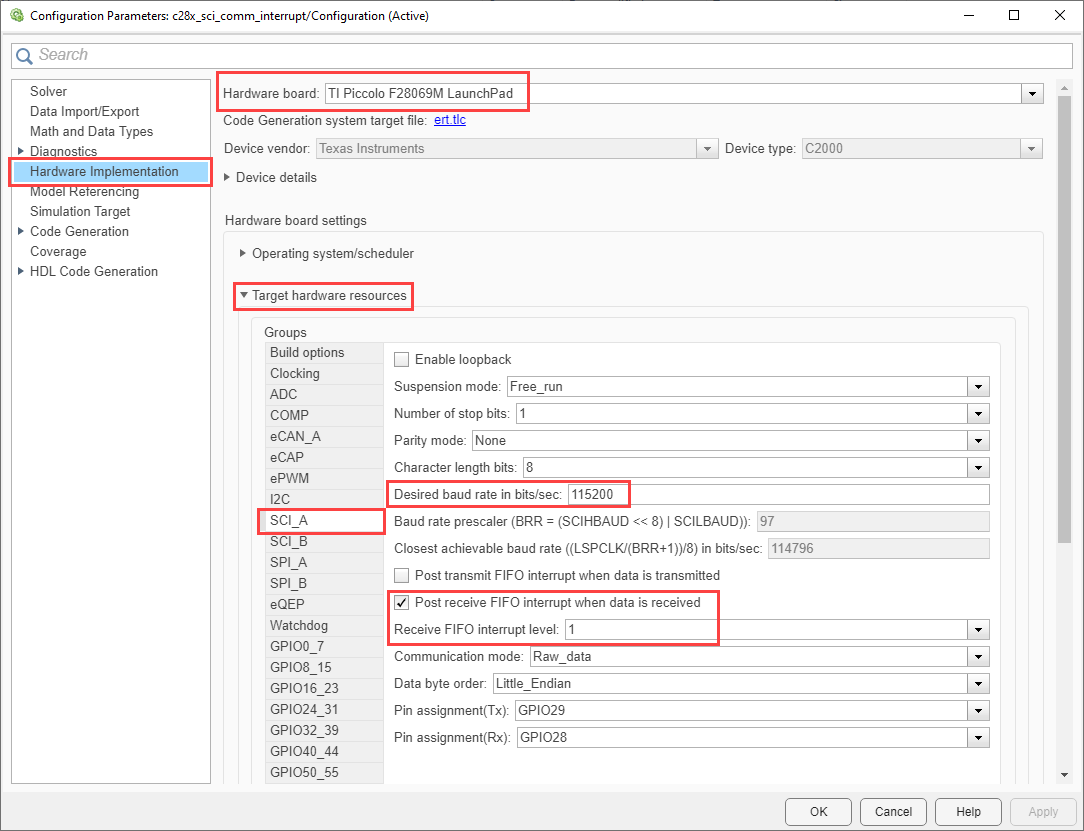Expand Device details section
Image resolution: width=1084 pixels, height=831 pixels.
point(227,178)
